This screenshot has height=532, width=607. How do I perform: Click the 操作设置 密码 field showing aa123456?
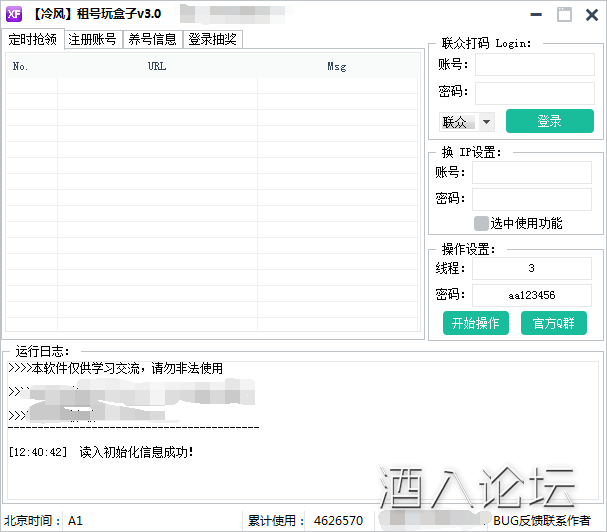click(532, 295)
